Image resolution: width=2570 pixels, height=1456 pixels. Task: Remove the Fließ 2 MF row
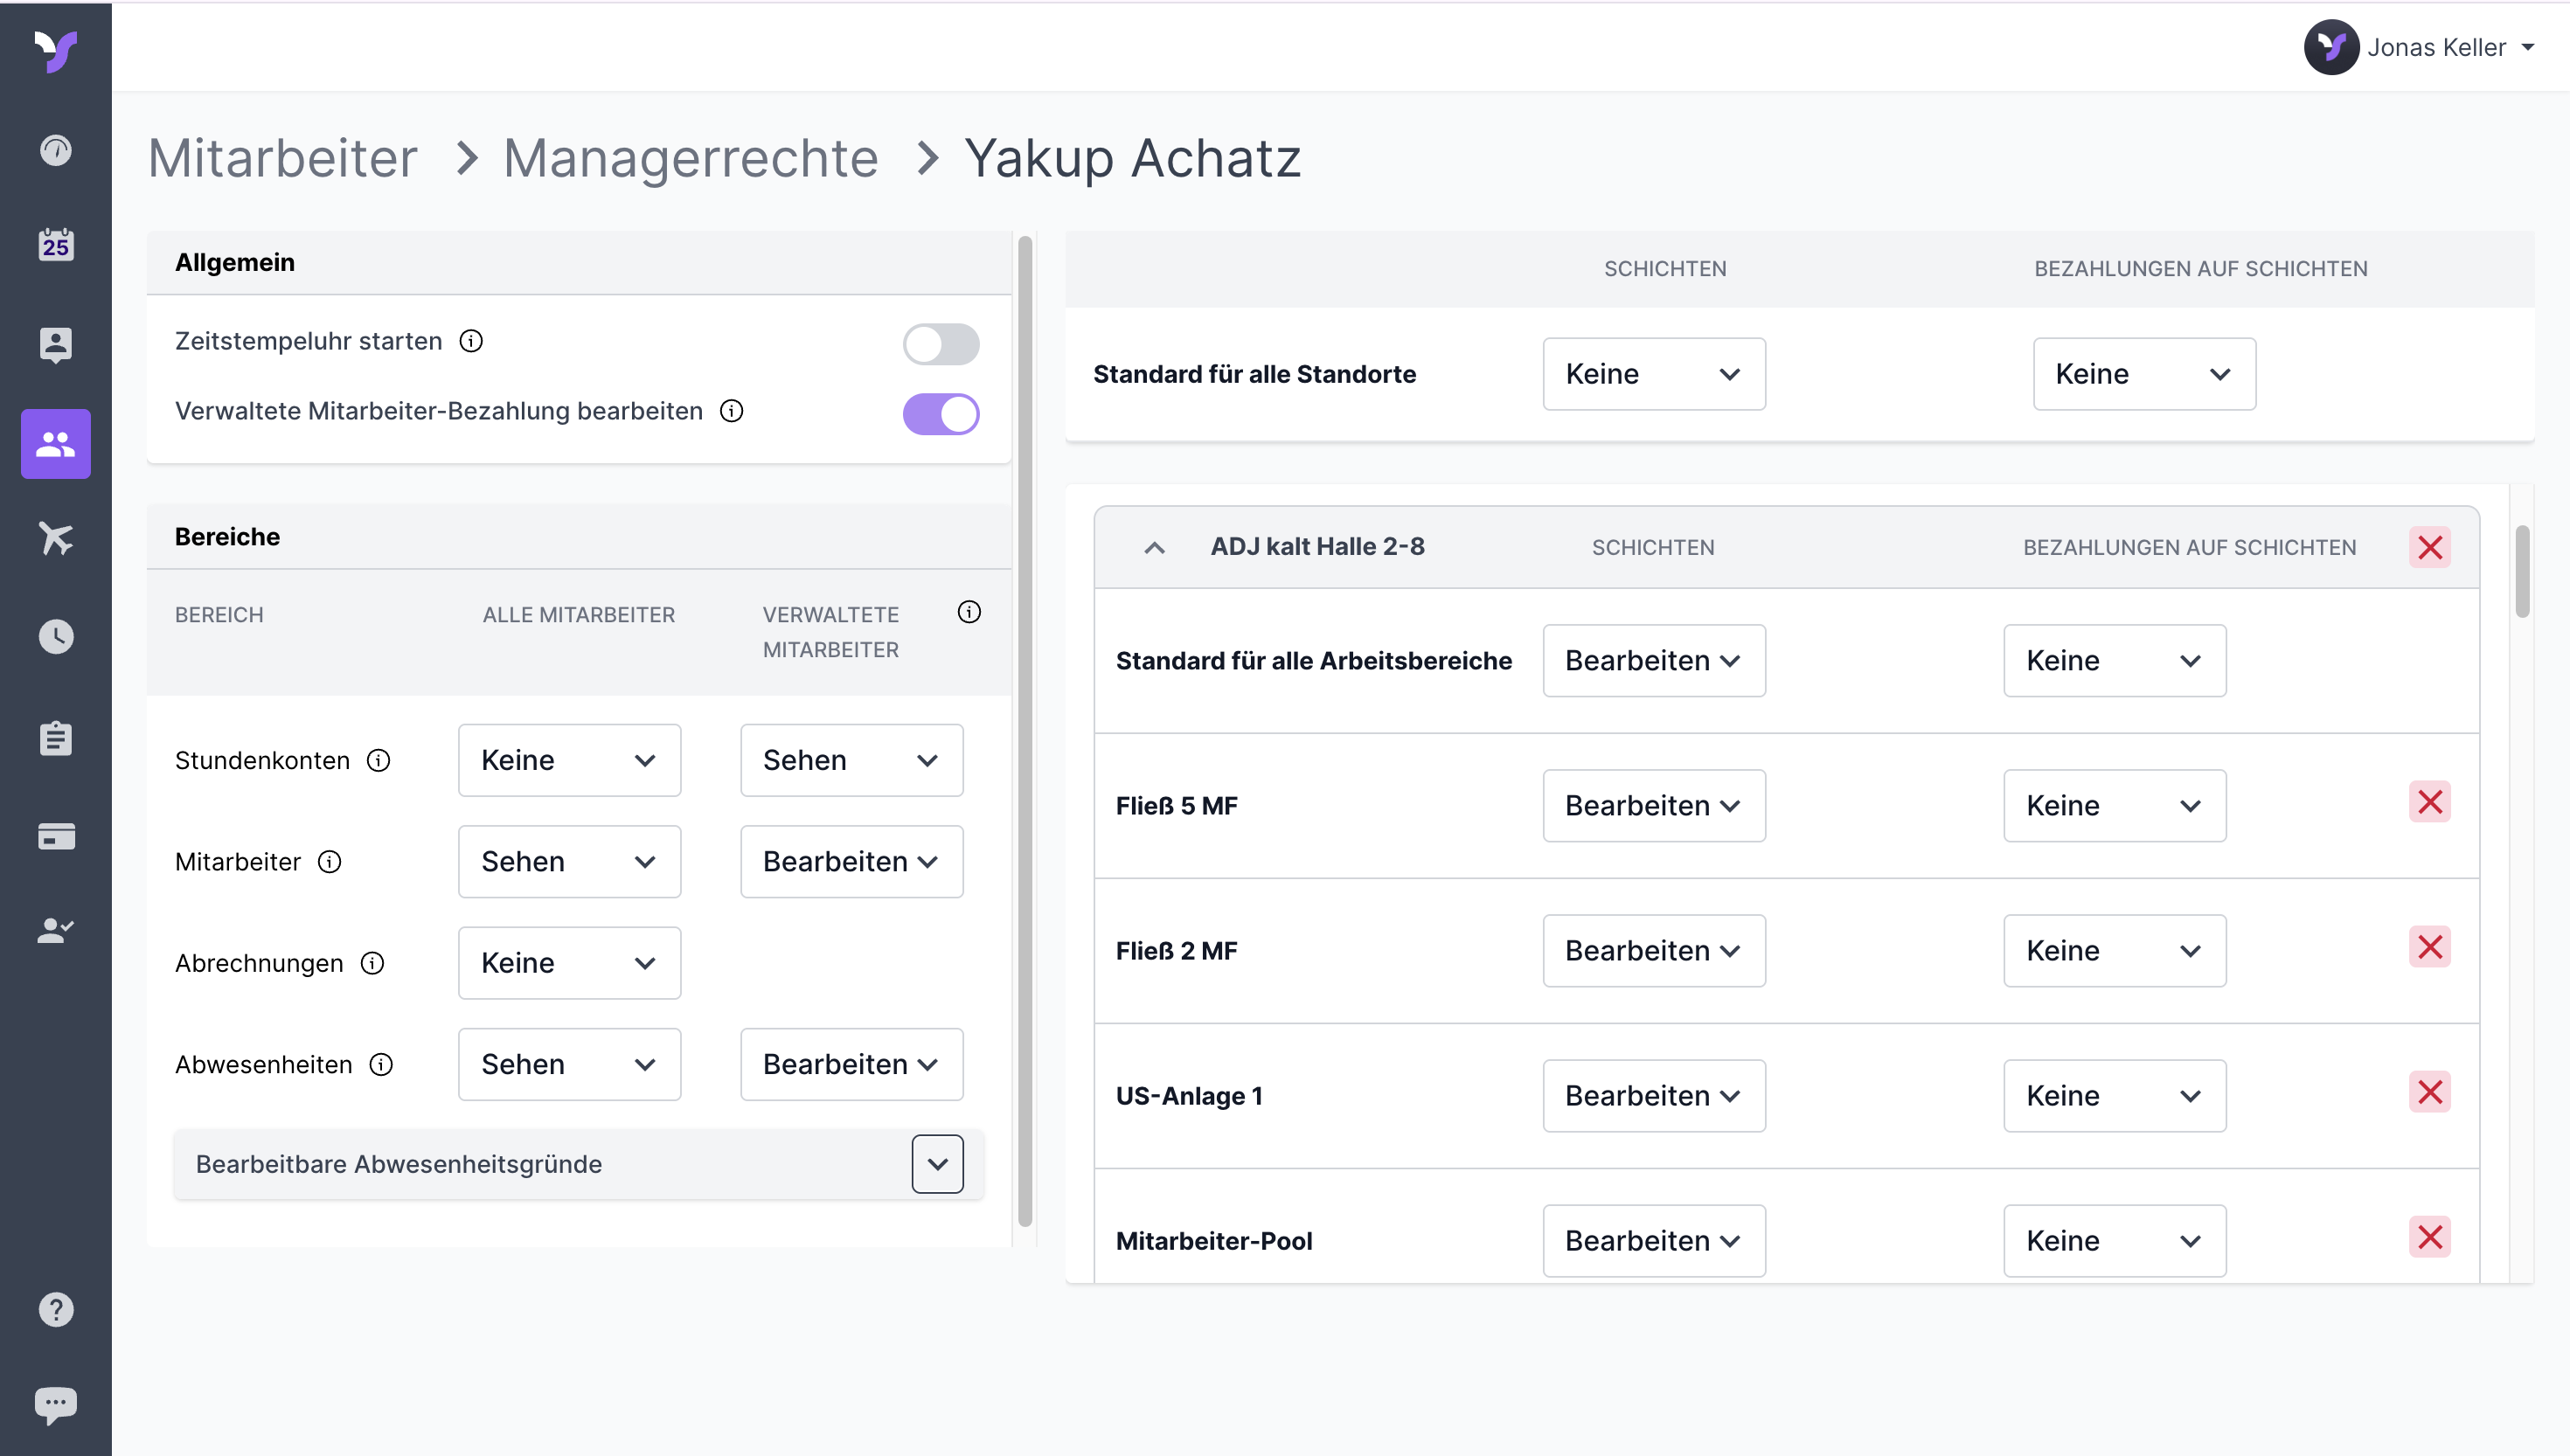pyautogui.click(x=2430, y=947)
